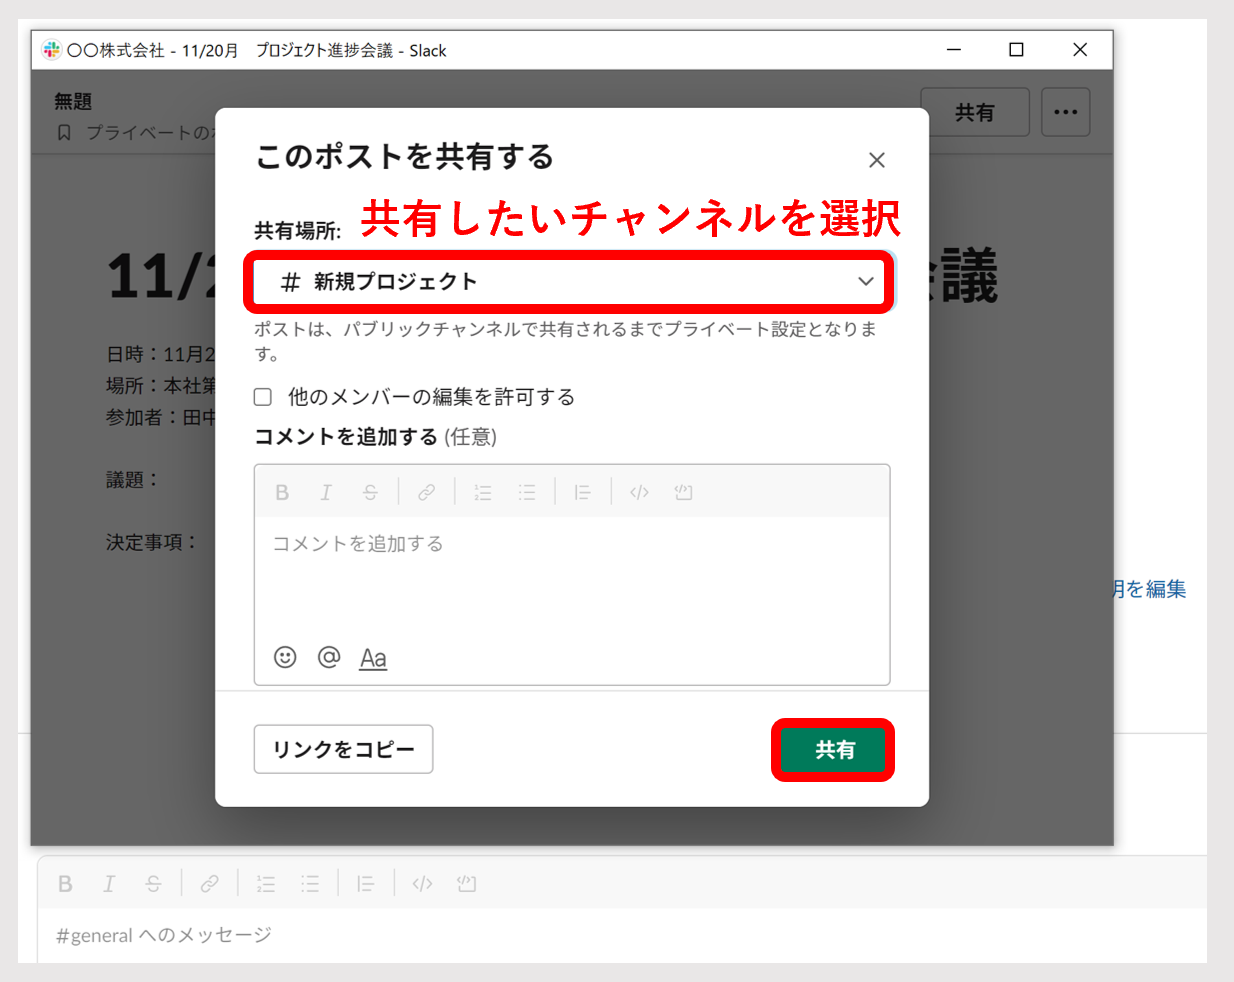Enable 他のメンバーの編集を許可する checkbox
The image size is (1234, 982).
click(x=262, y=396)
